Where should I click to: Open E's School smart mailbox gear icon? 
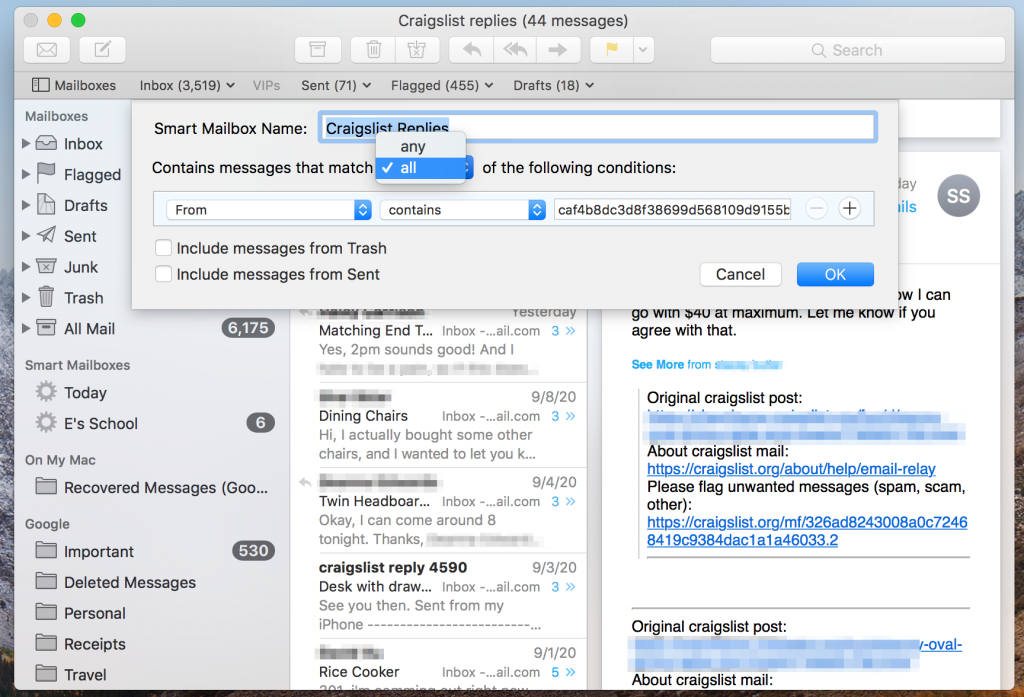[x=46, y=423]
